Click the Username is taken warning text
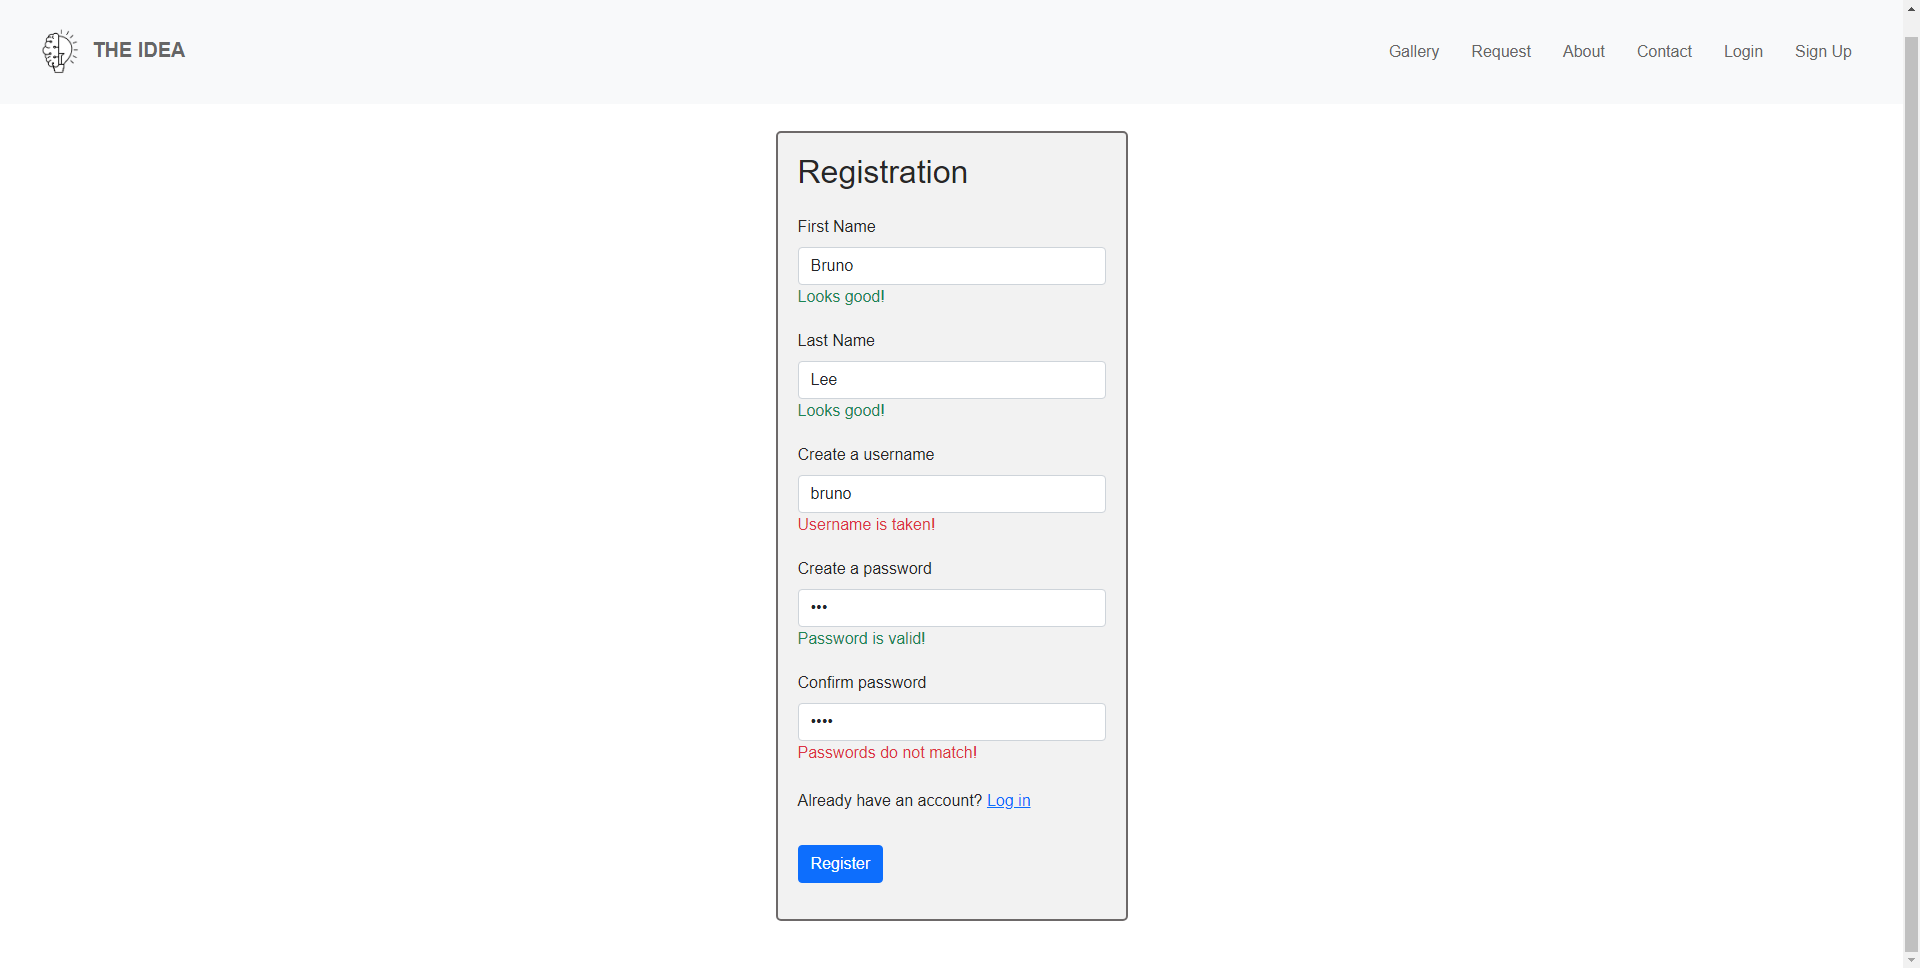The height and width of the screenshot is (968, 1920). [866, 524]
